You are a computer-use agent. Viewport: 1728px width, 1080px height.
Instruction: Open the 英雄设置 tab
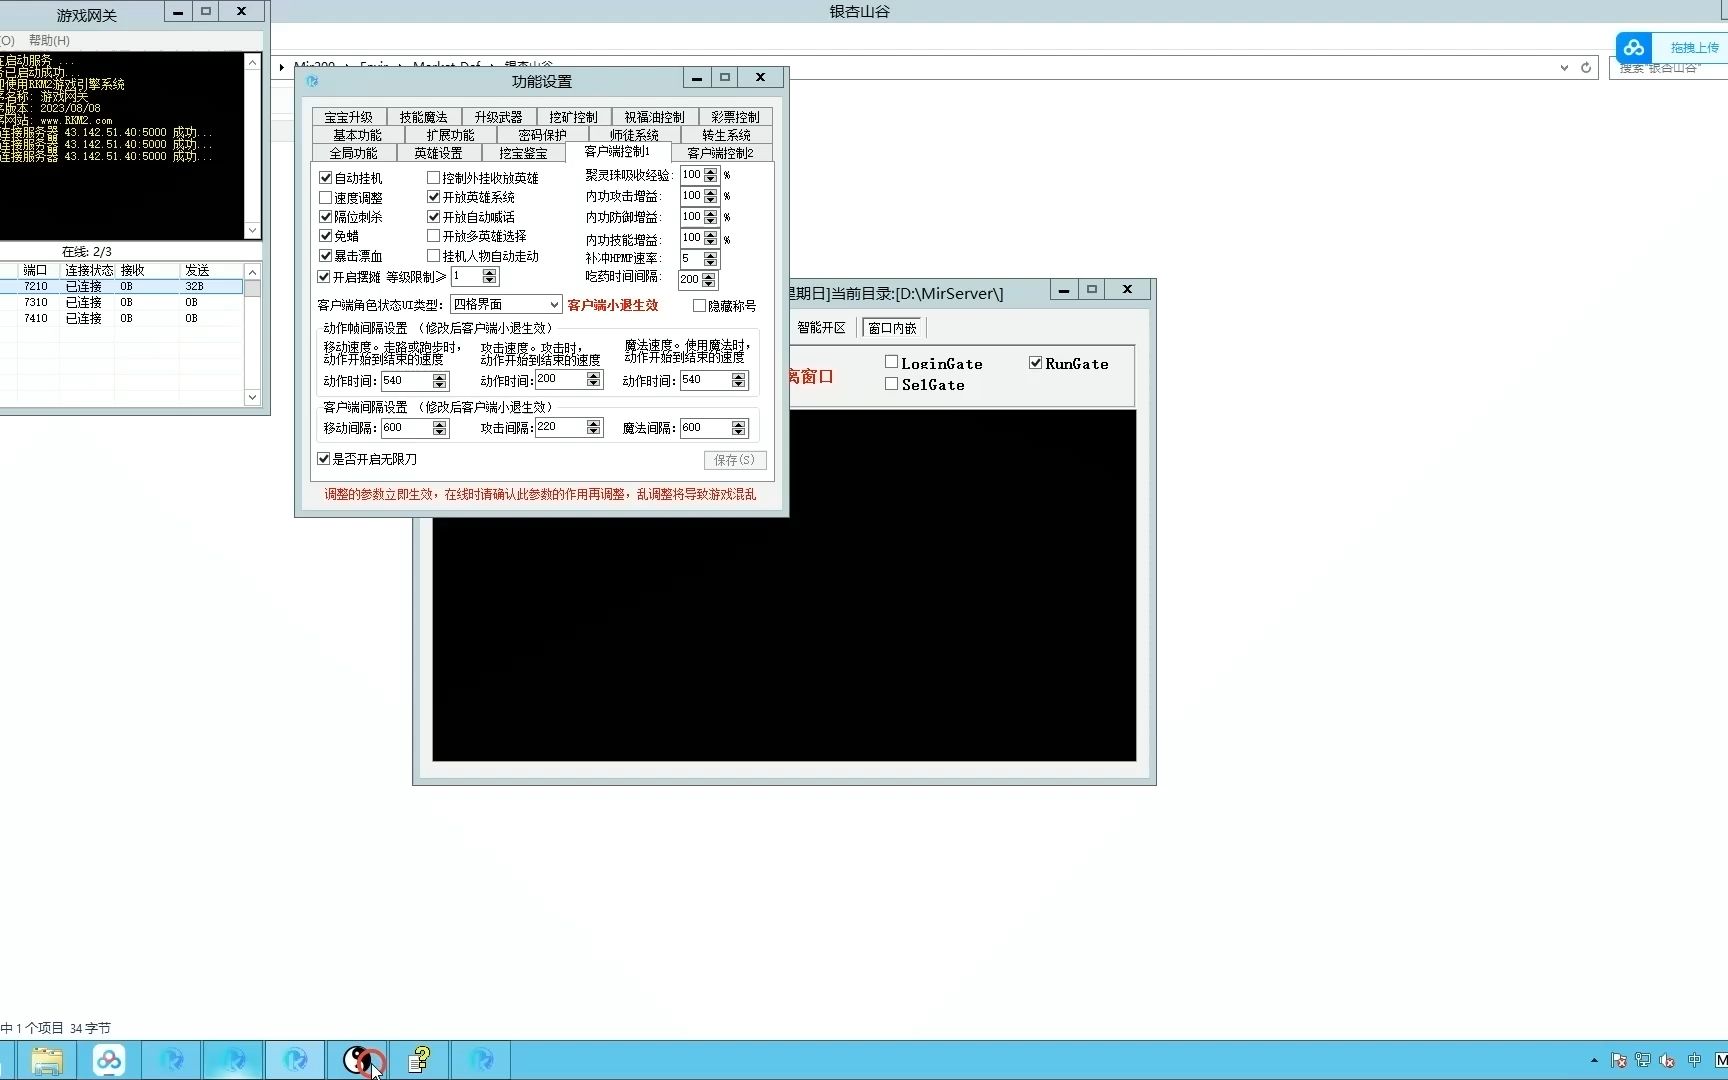click(439, 153)
